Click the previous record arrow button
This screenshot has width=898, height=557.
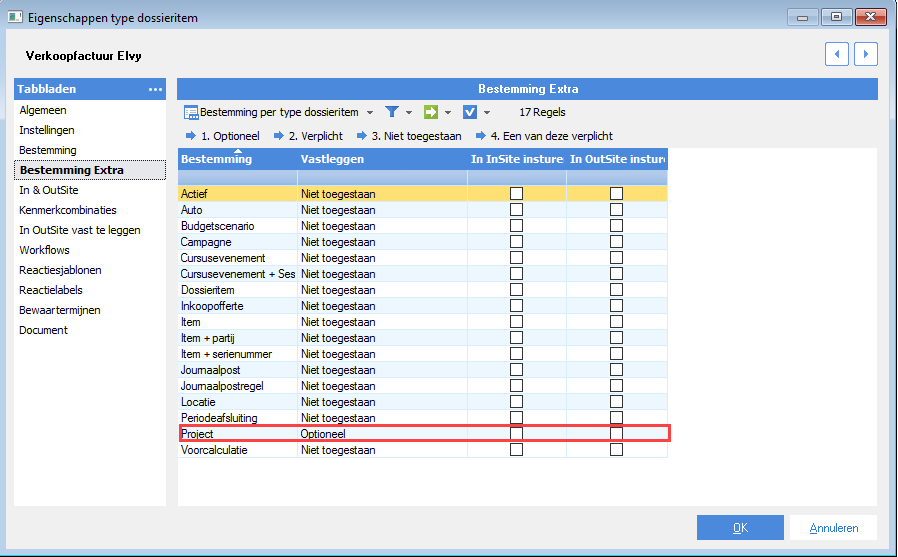click(837, 54)
